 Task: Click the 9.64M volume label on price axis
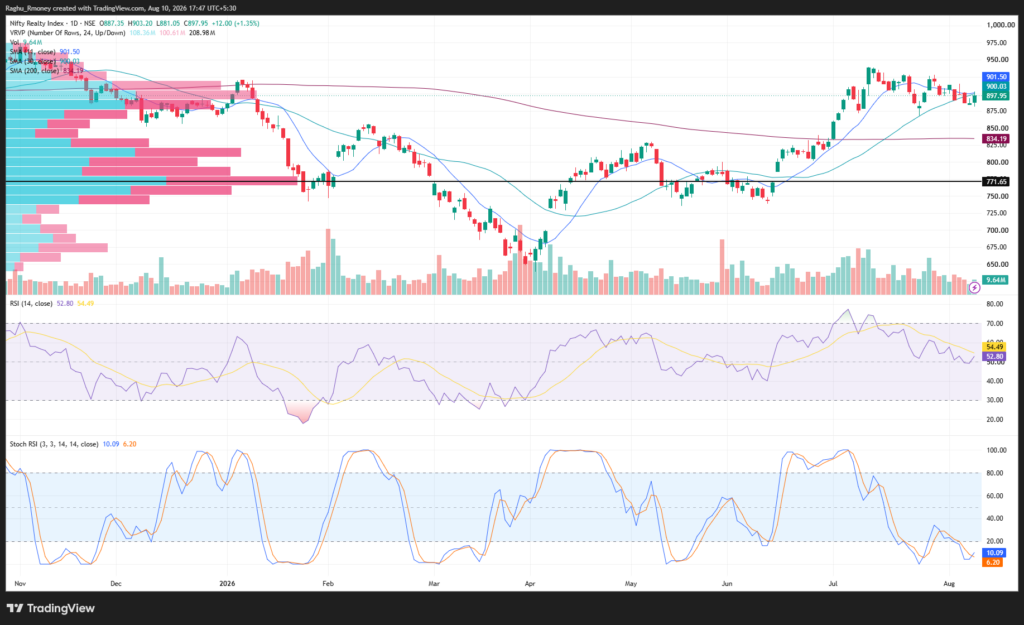pos(996,280)
